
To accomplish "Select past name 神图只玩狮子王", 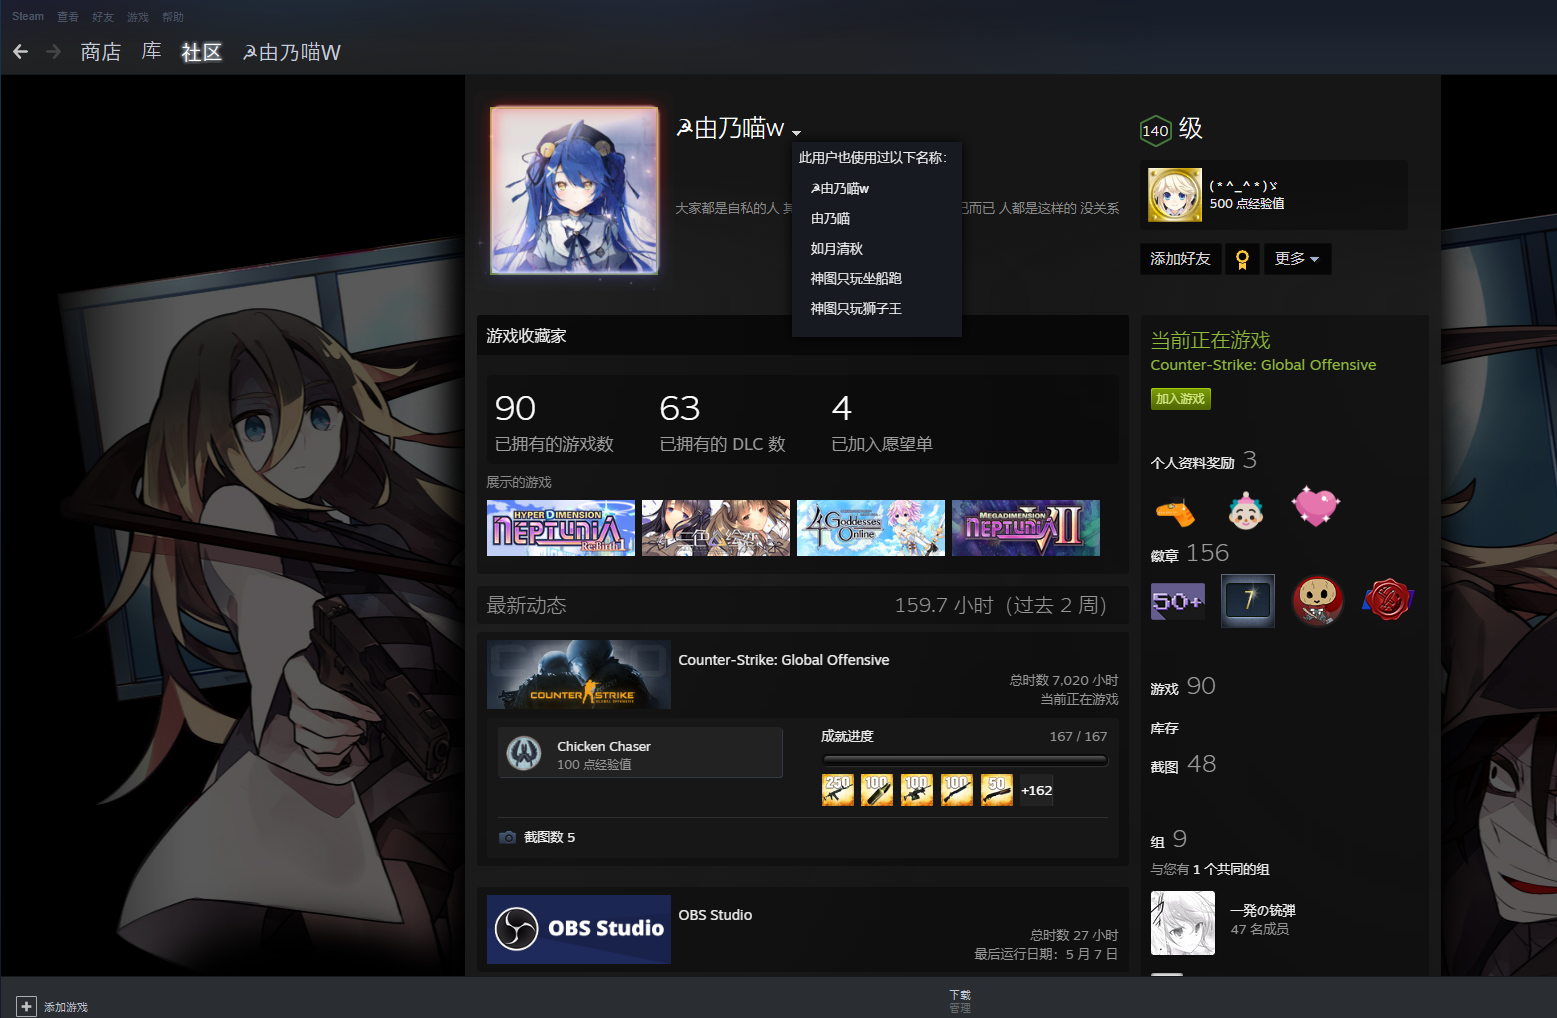I will click(856, 309).
